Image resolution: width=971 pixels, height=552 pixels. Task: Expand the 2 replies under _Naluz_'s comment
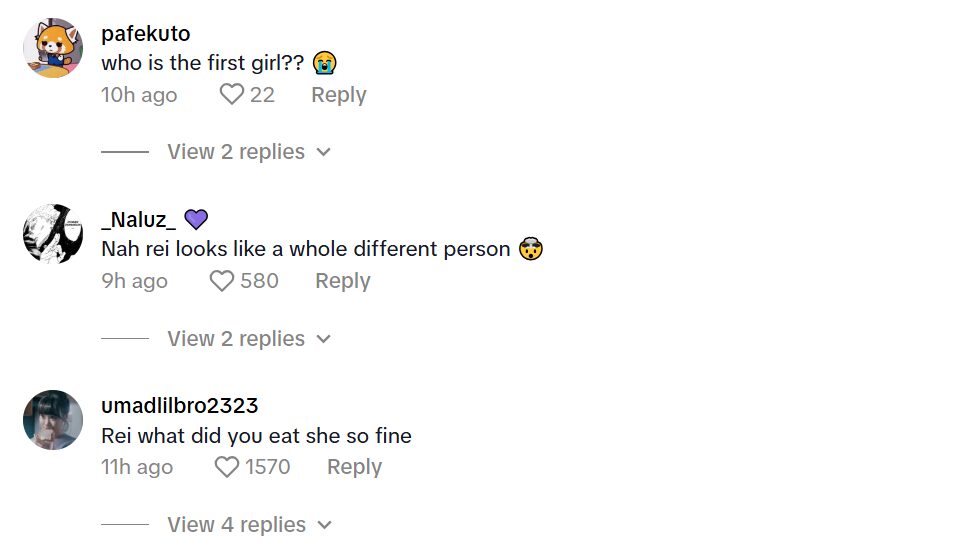[x=248, y=339]
